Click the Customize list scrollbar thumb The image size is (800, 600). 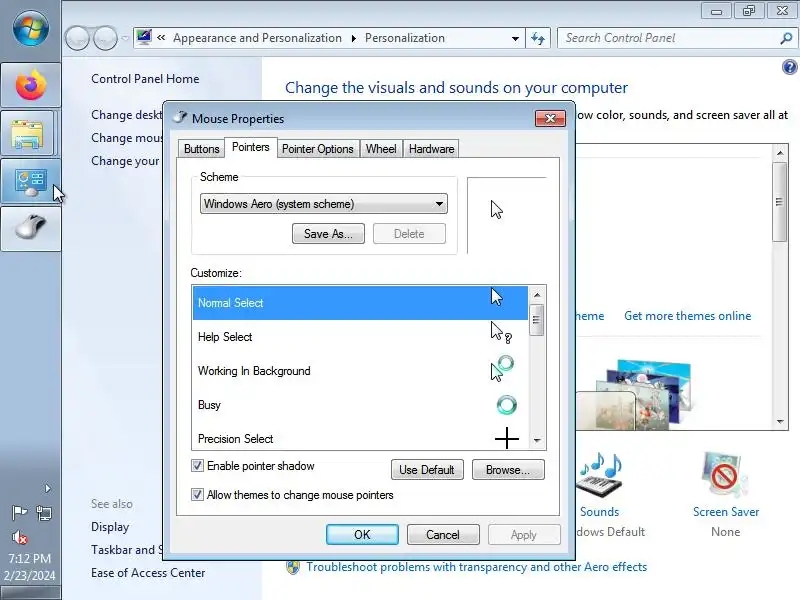pyautogui.click(x=536, y=320)
